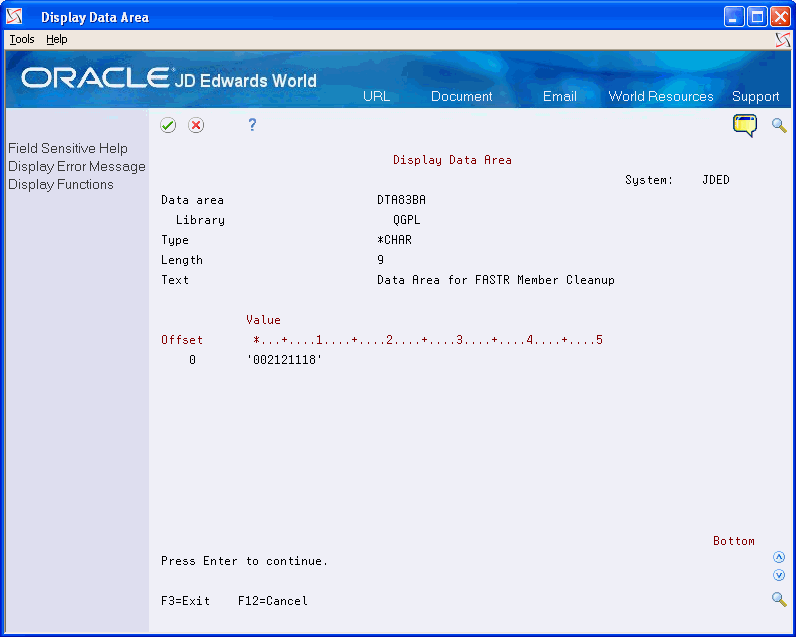Click the top-right magnifier search icon
The width and height of the screenshot is (796, 637).
pos(779,125)
